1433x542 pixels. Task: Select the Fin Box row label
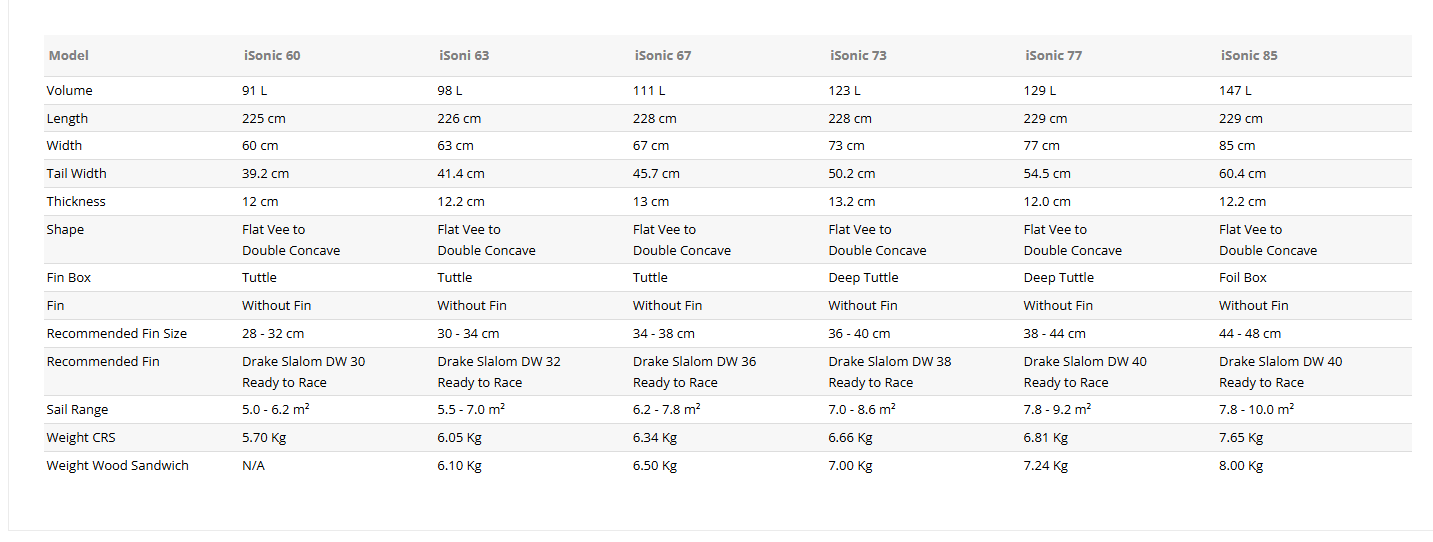[68, 278]
